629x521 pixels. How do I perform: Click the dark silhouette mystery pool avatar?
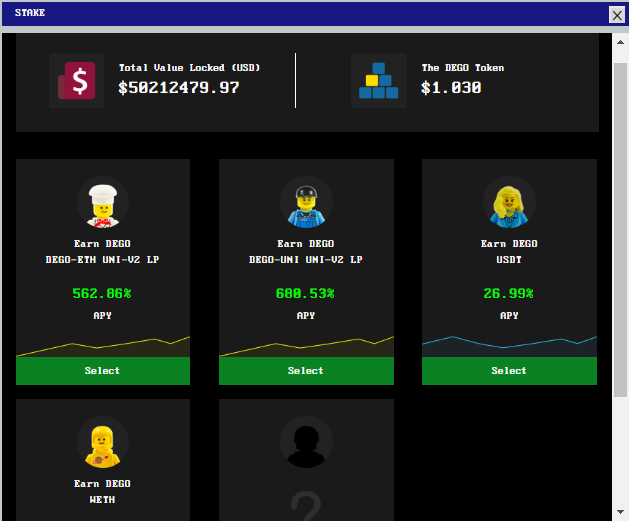click(x=306, y=442)
